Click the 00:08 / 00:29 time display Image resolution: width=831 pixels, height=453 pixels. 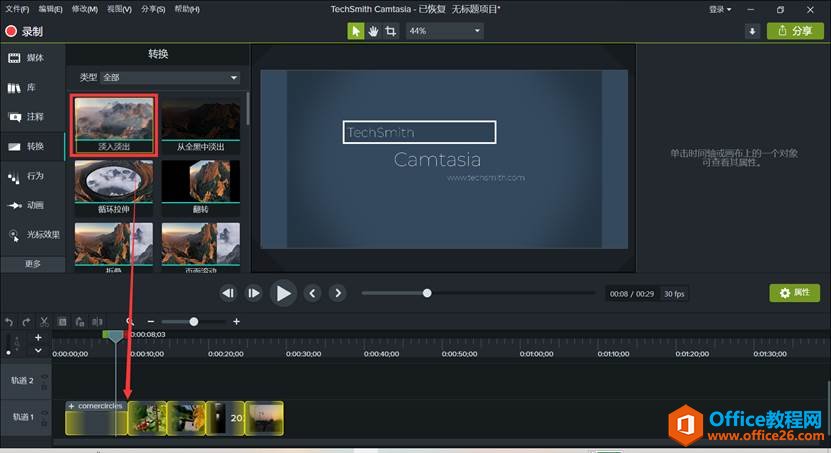632,294
